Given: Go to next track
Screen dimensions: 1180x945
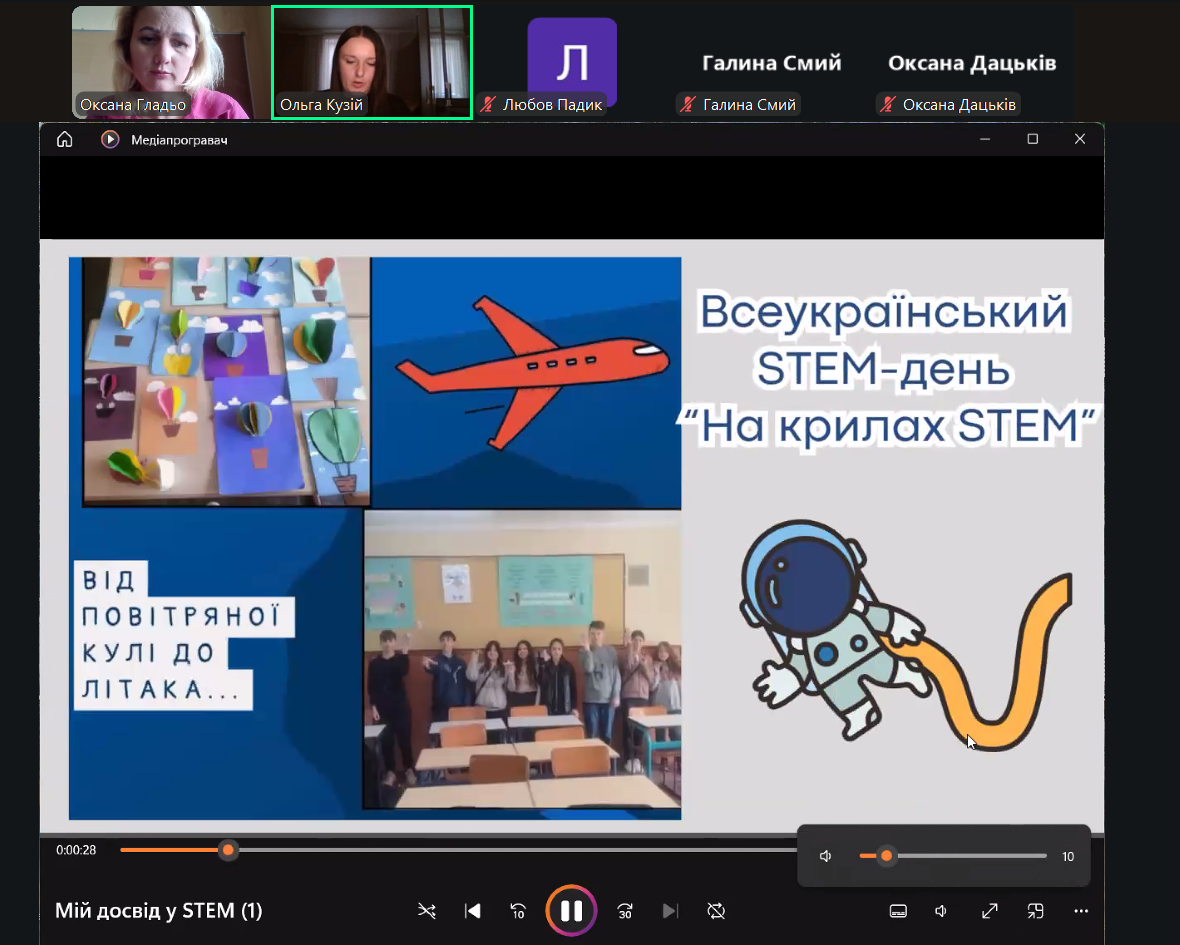Looking at the screenshot, I should pyautogui.click(x=670, y=910).
